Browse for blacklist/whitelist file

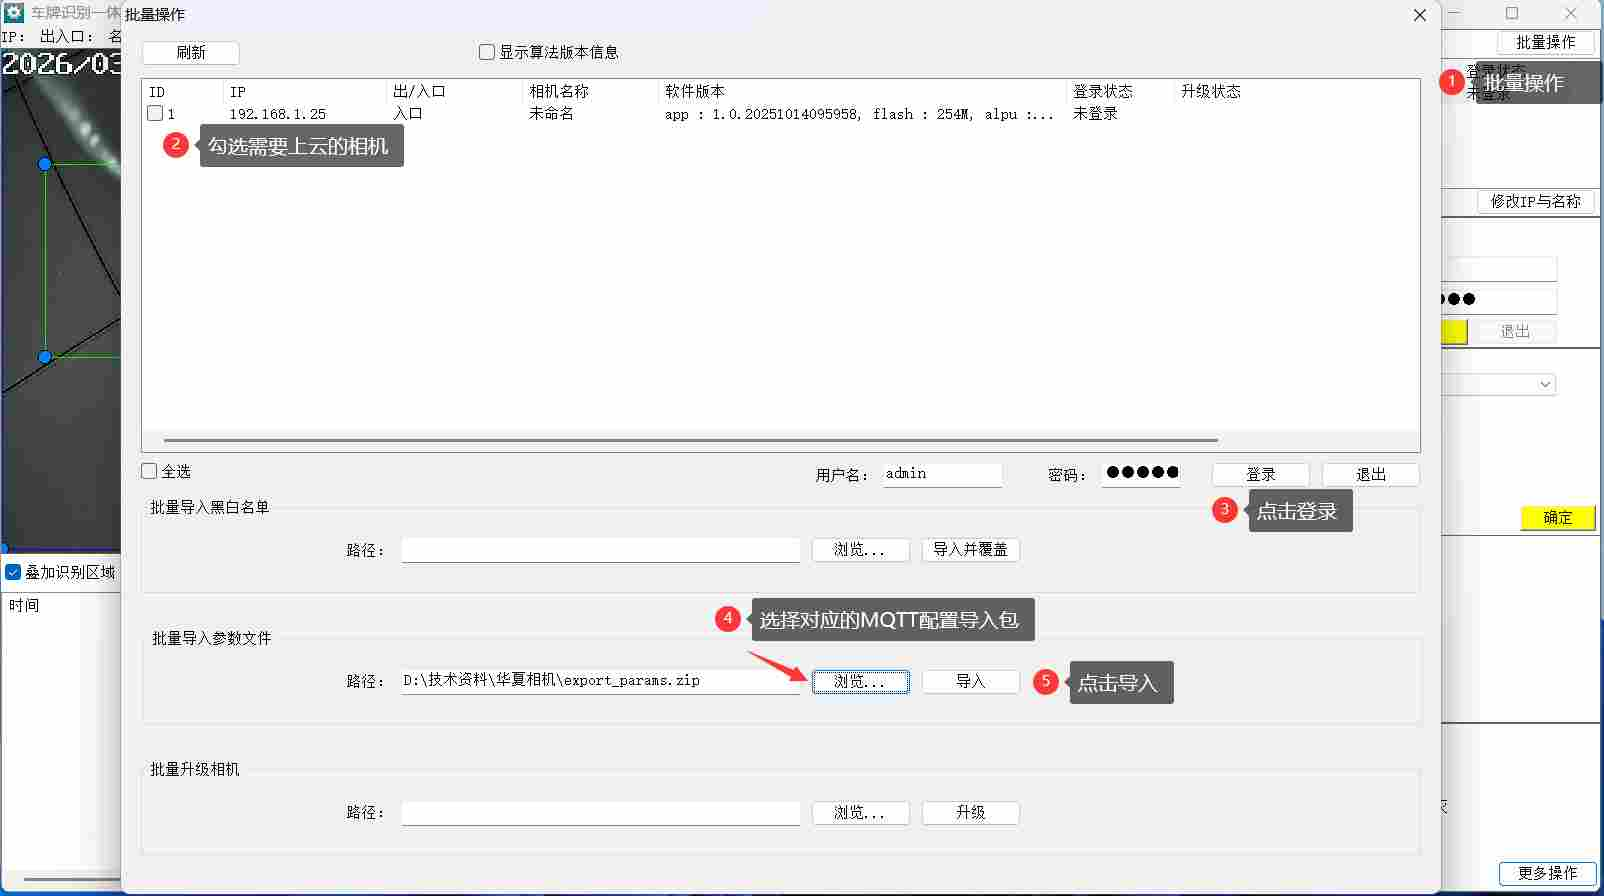coord(861,550)
